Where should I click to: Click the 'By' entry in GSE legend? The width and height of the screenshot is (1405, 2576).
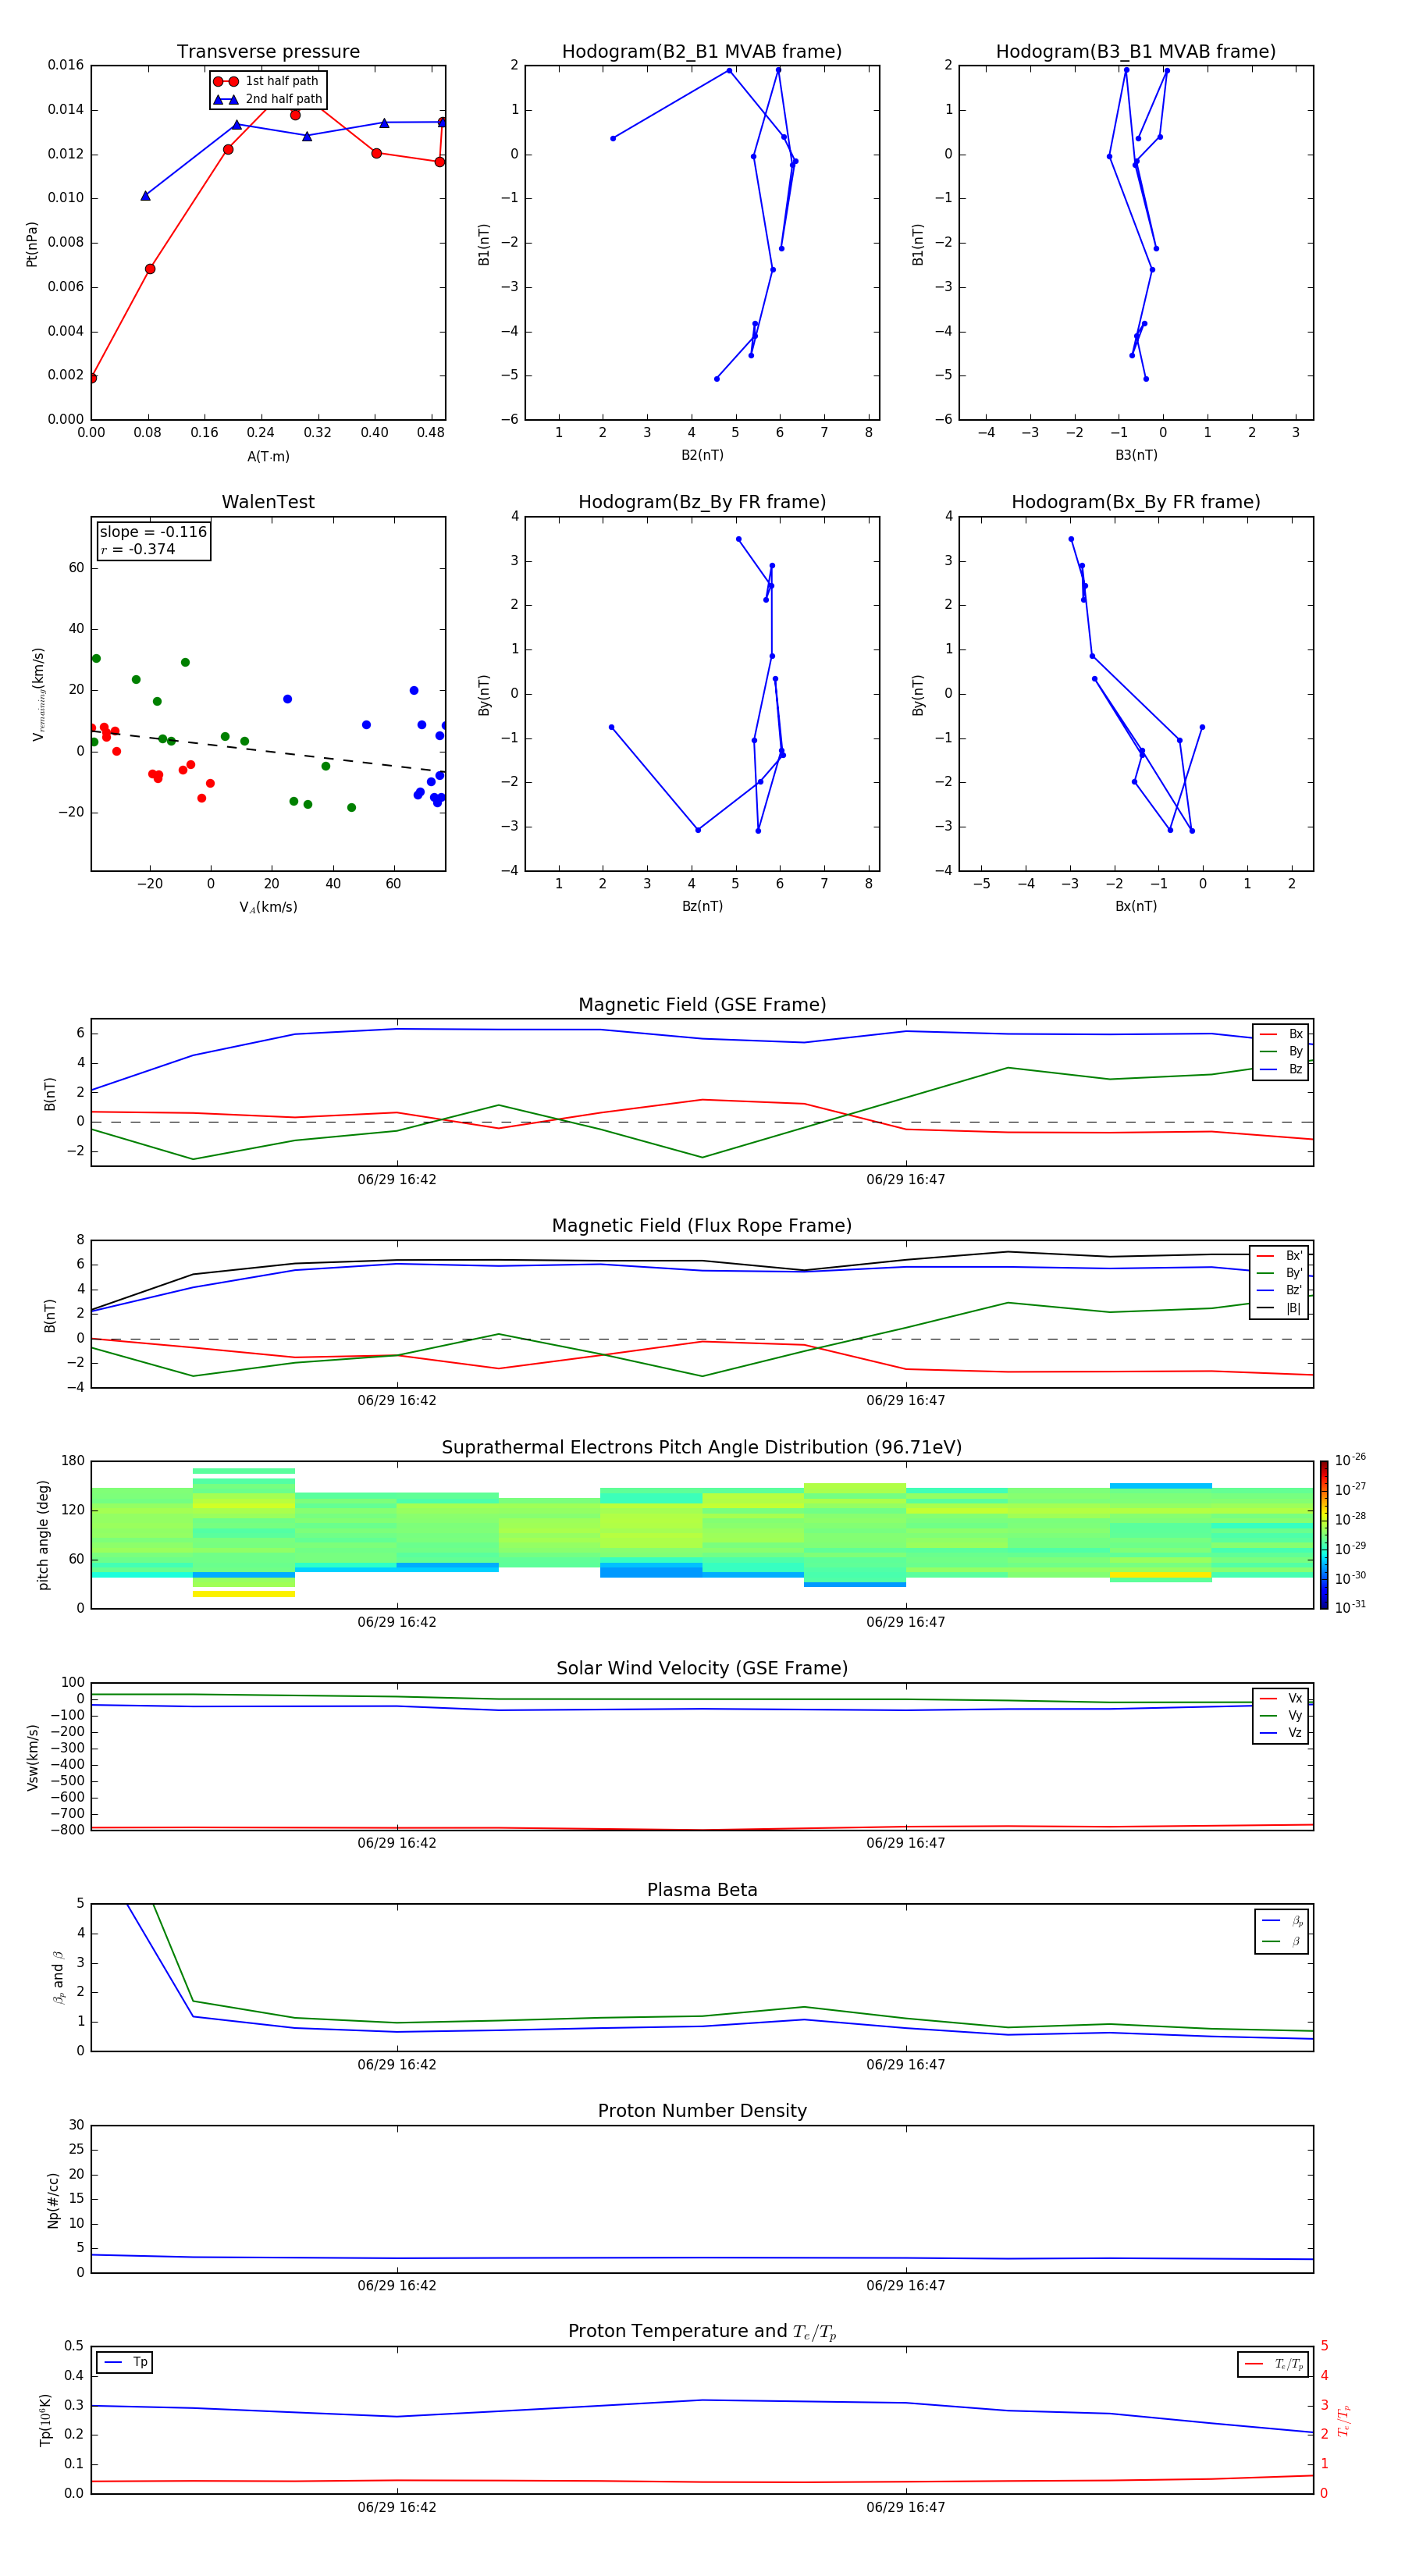point(1281,1051)
